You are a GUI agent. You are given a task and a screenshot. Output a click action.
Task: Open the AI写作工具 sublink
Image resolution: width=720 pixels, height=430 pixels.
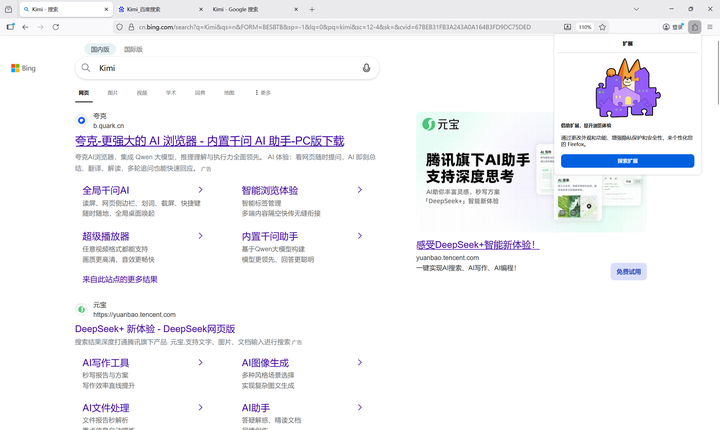[x=106, y=363]
